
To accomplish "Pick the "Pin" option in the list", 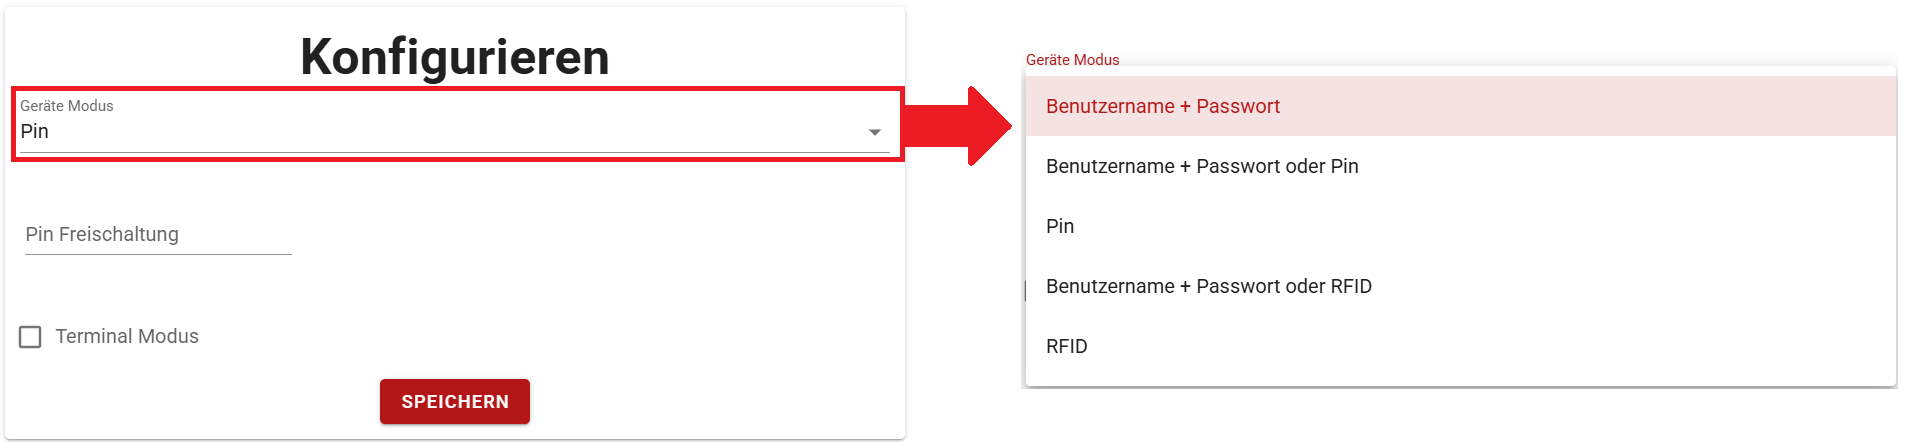I will 1060,226.
